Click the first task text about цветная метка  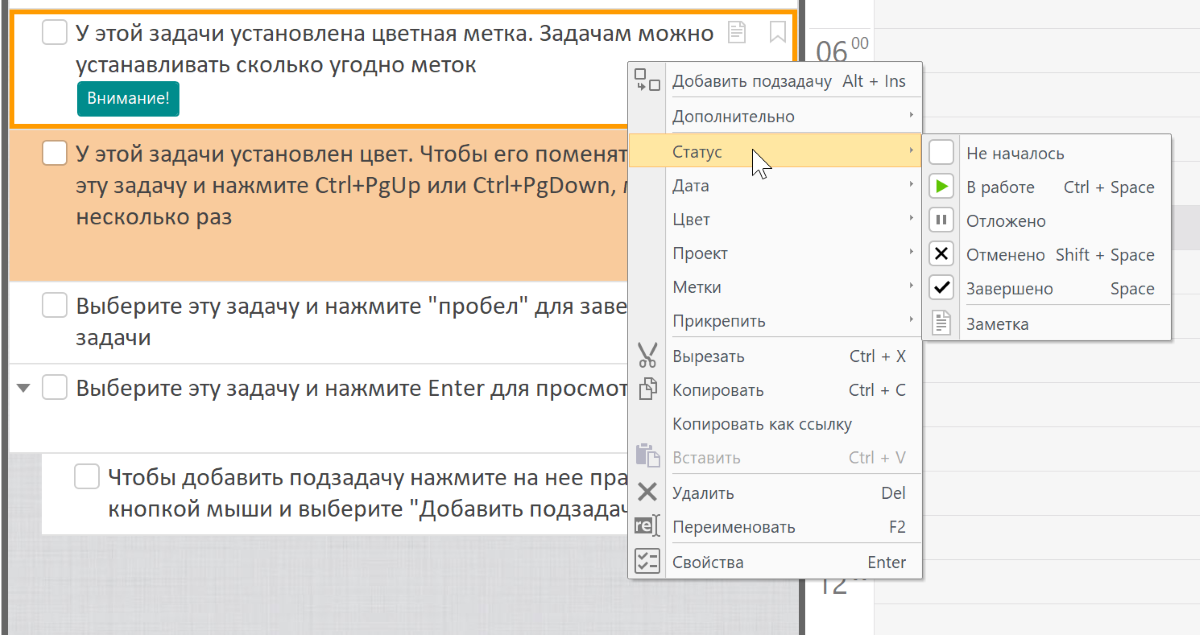(395, 49)
